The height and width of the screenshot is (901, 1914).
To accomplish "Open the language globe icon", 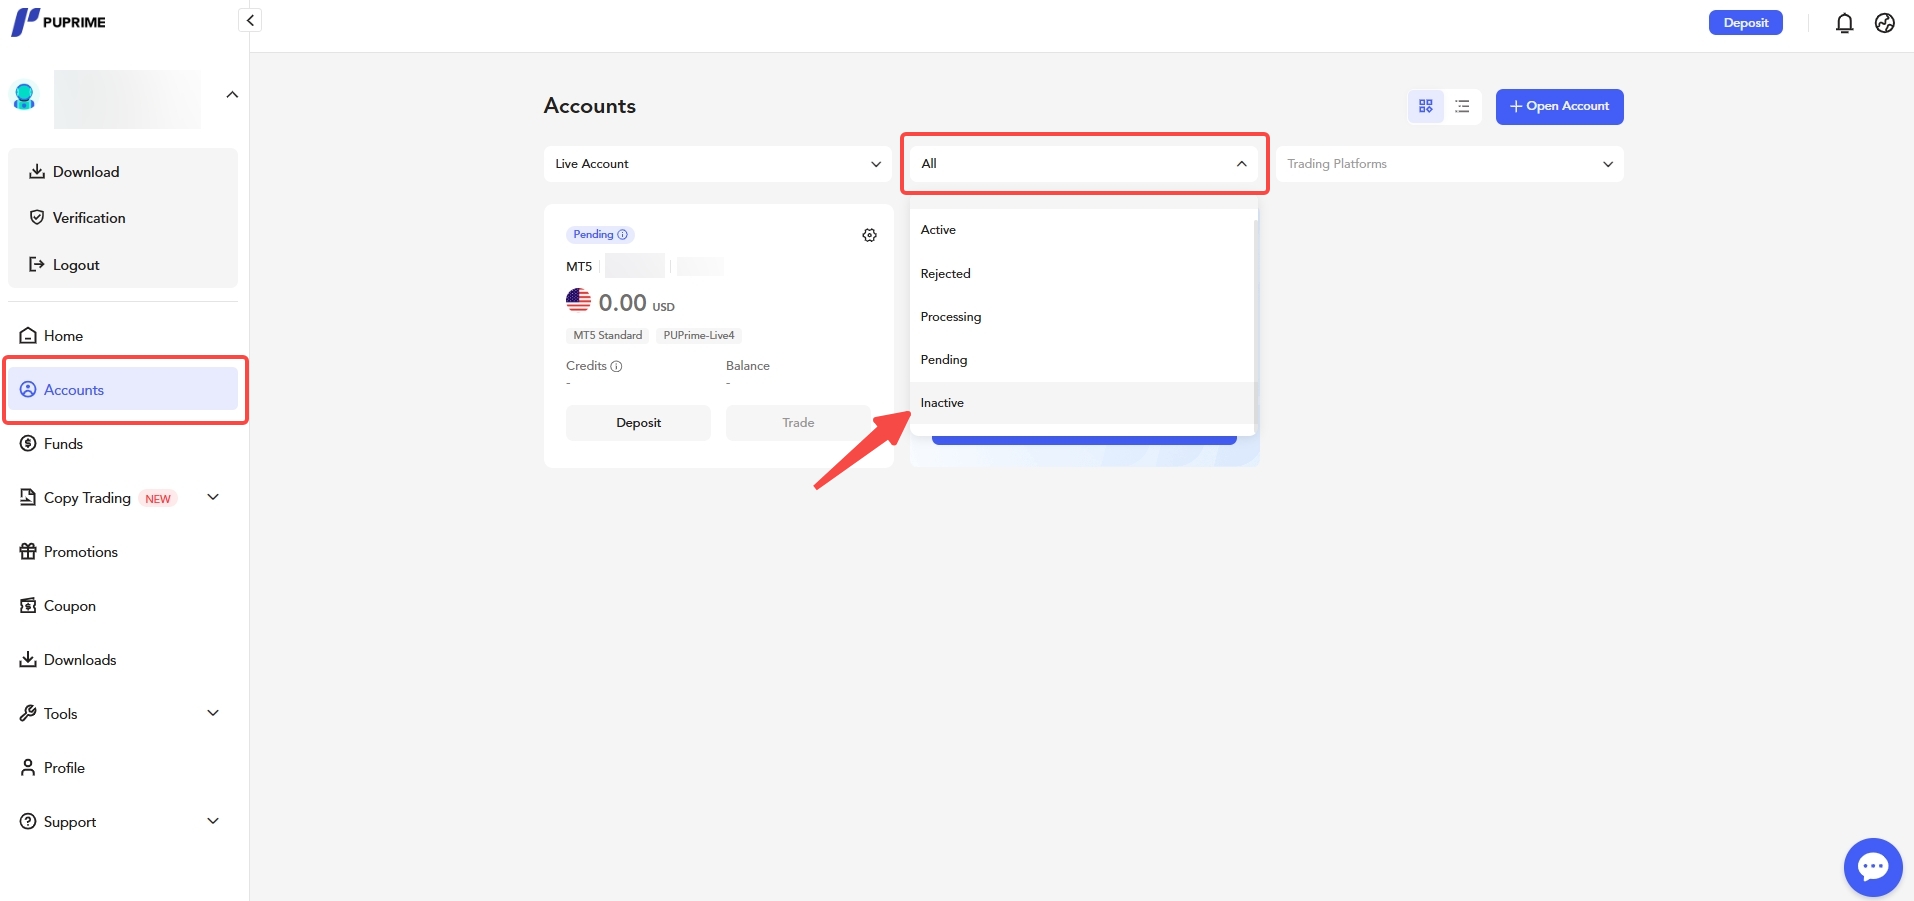I will [x=1884, y=23].
